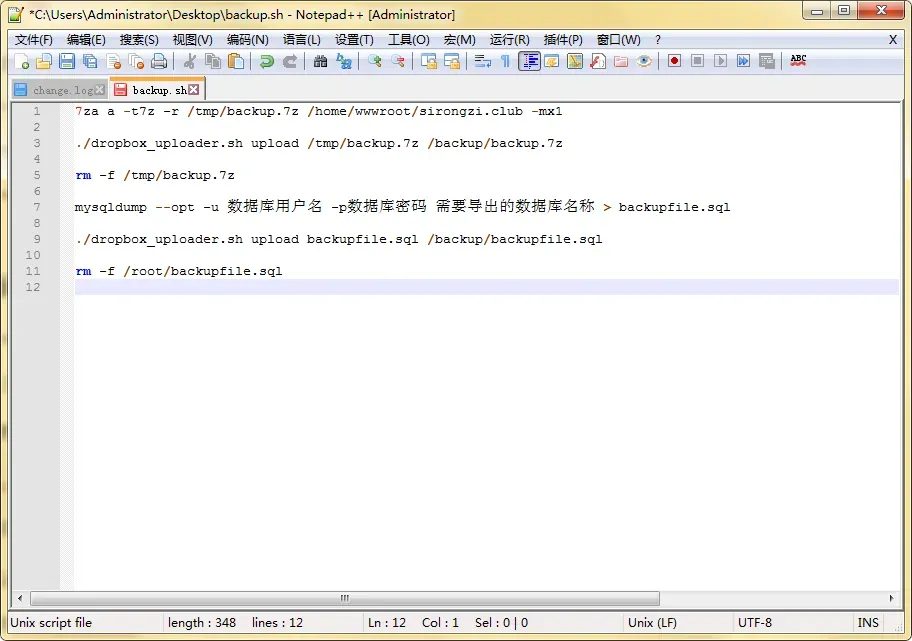Open the 运行(R) menu

pos(510,40)
